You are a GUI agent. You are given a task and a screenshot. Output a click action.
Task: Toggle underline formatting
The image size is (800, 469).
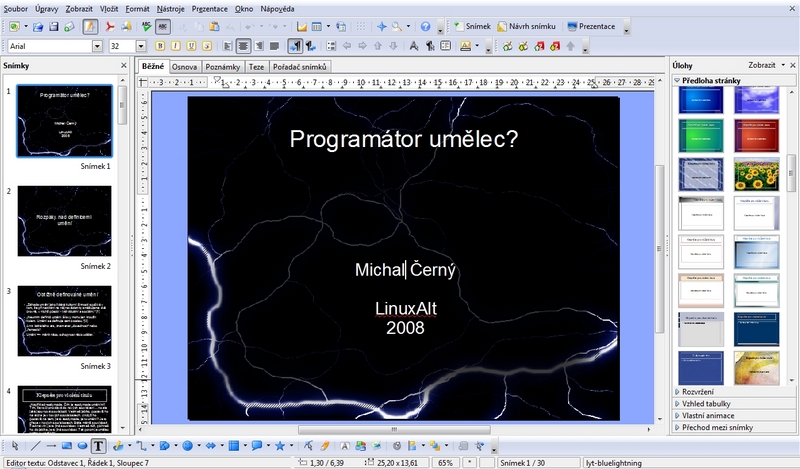[x=191, y=46]
